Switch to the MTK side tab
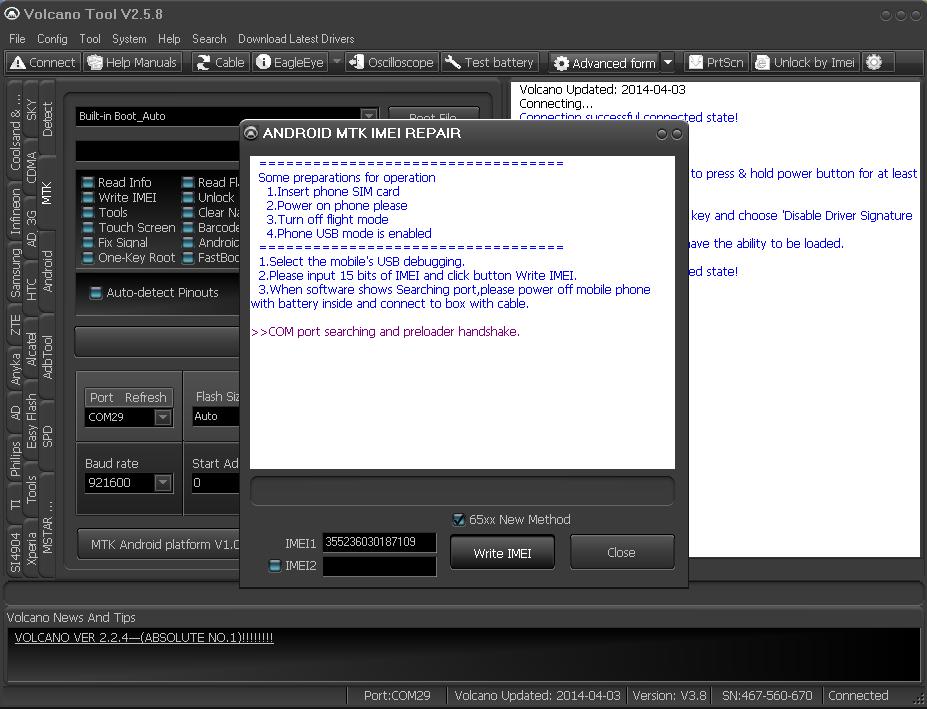The height and width of the screenshot is (709, 927). (47, 193)
